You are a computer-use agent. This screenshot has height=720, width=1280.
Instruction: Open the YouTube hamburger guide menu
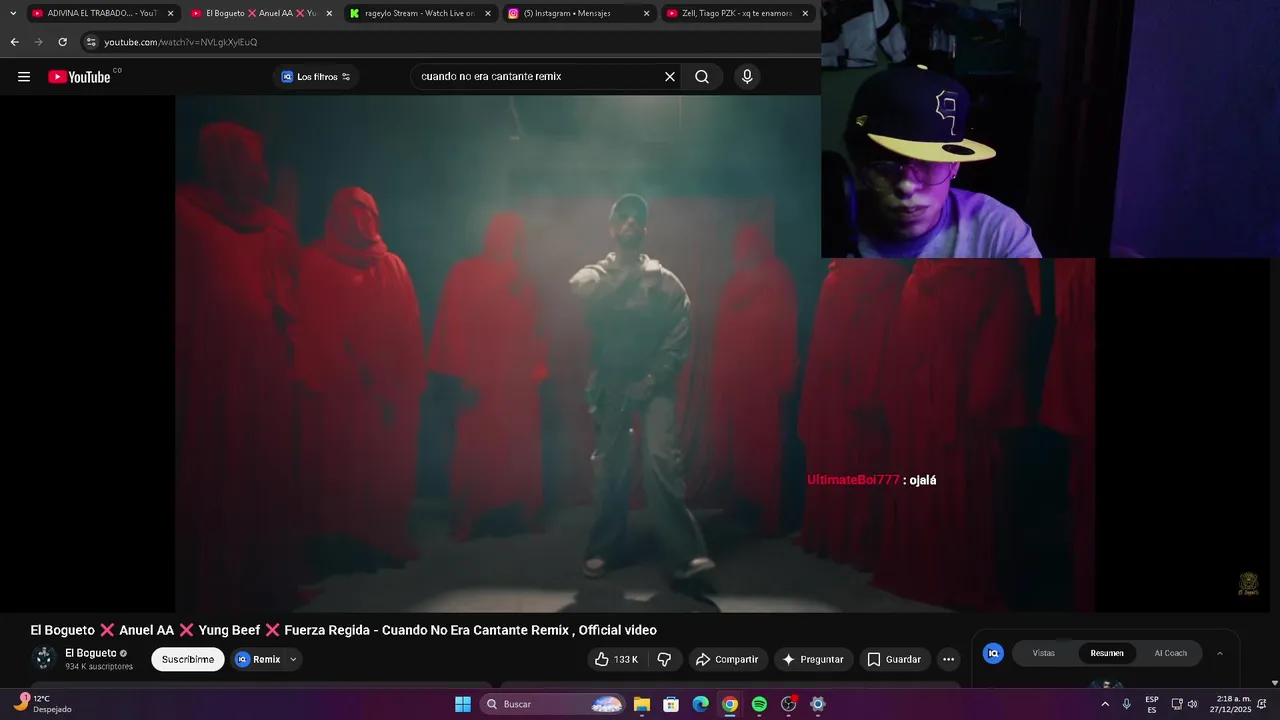(24, 77)
